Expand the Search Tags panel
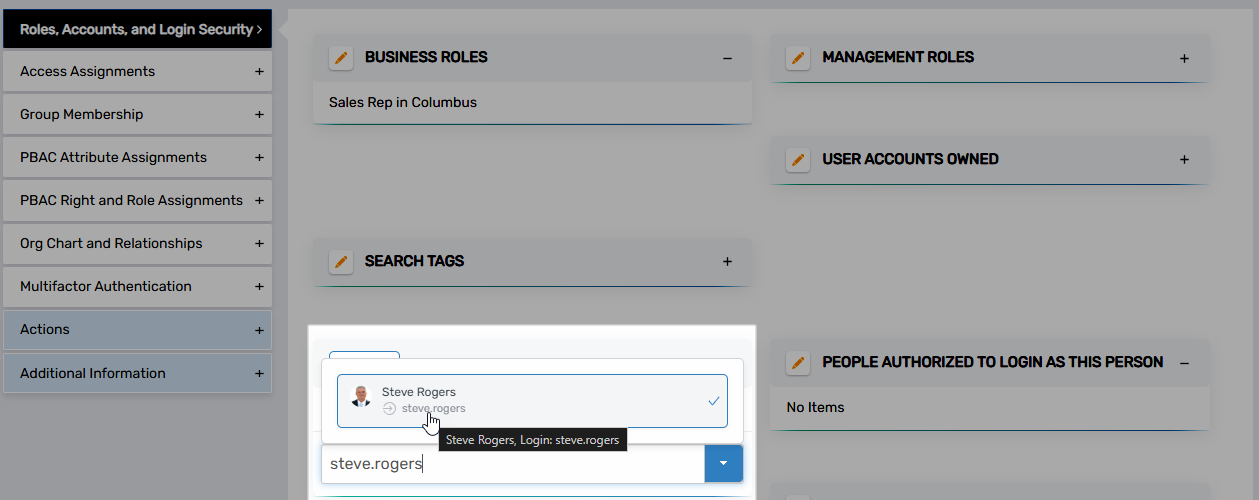 [727, 262]
